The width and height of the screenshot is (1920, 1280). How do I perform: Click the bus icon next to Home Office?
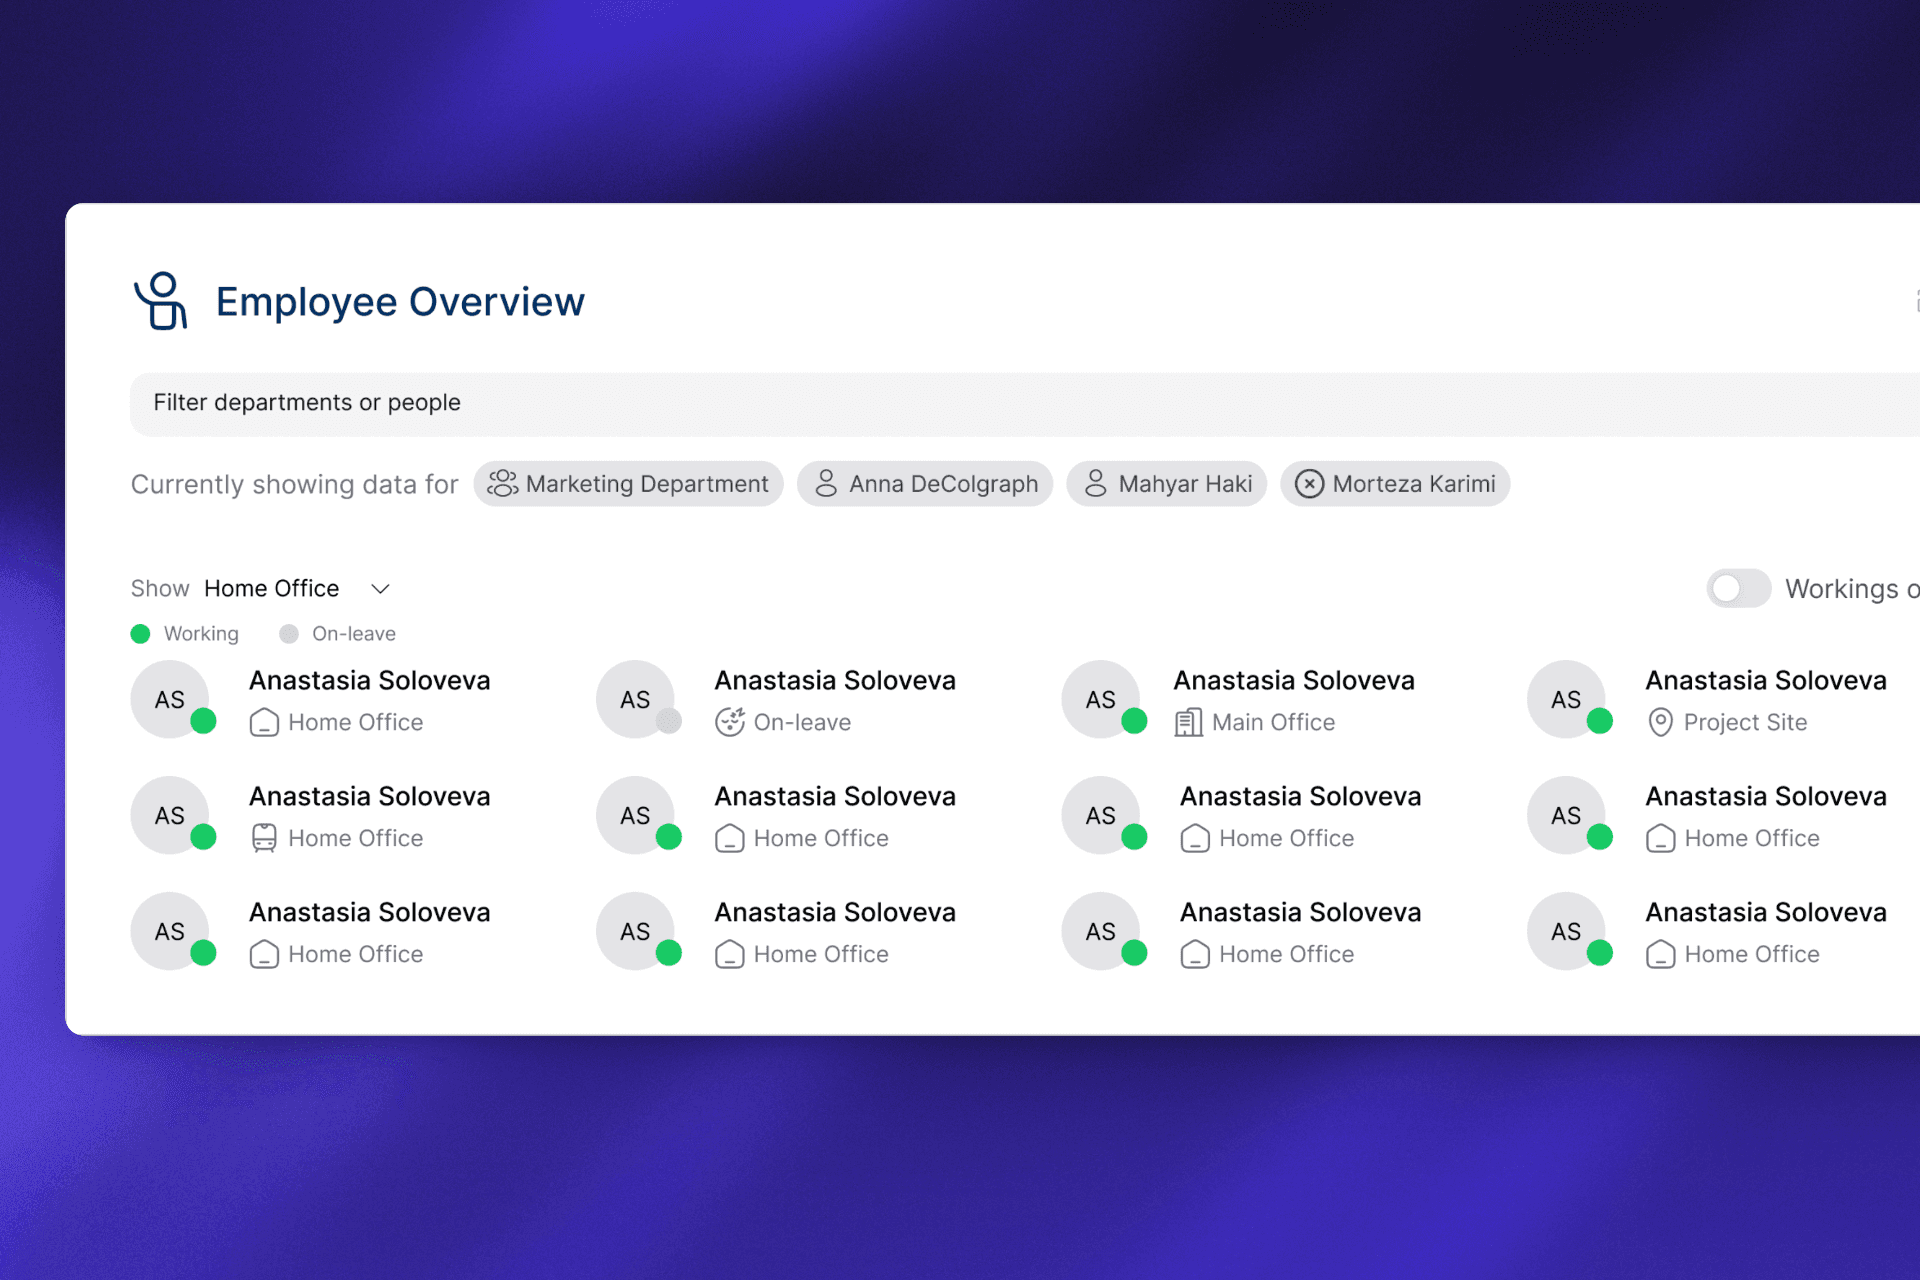coord(264,838)
